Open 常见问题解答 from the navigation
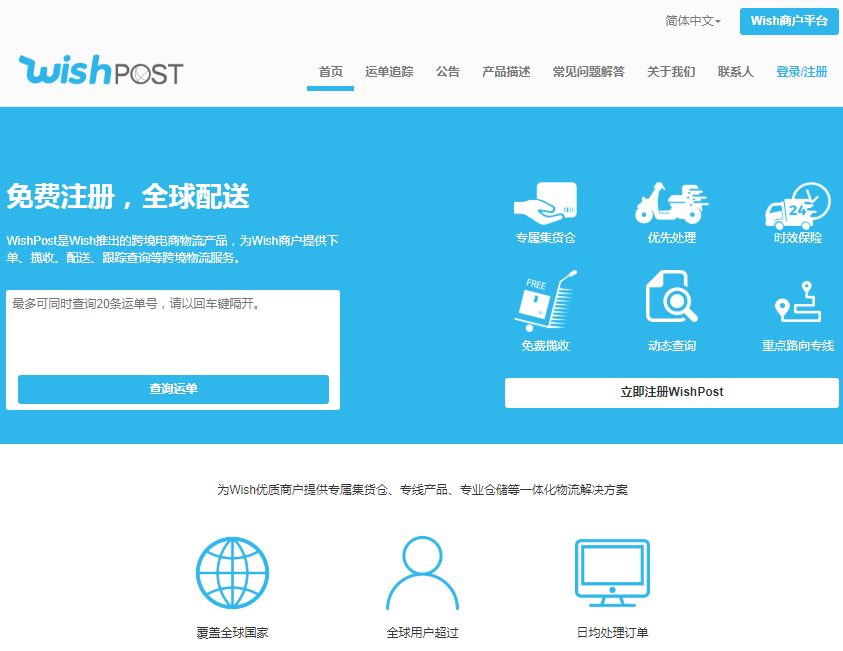The image size is (843, 651). coord(589,72)
